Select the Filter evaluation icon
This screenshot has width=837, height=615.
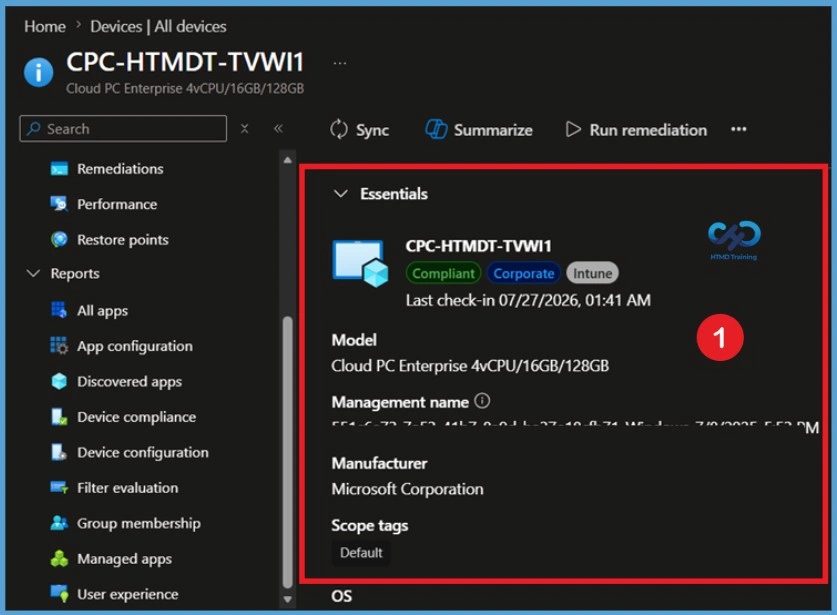59,487
